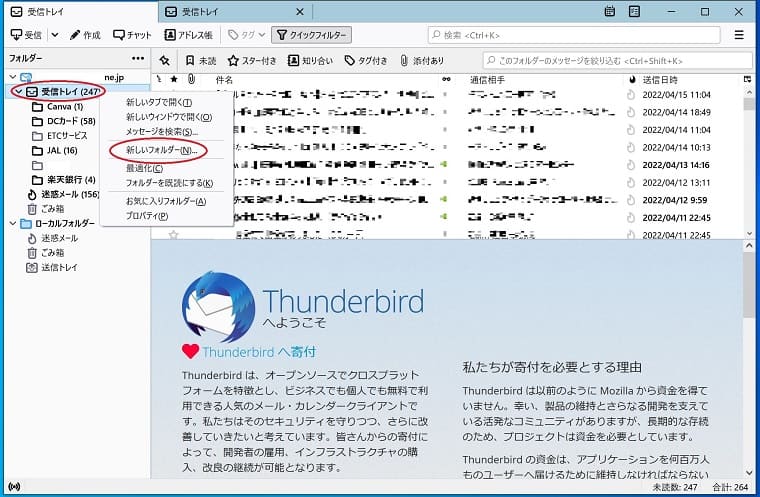
Task: Select the JAL (16) folder
Action: [x=55, y=150]
